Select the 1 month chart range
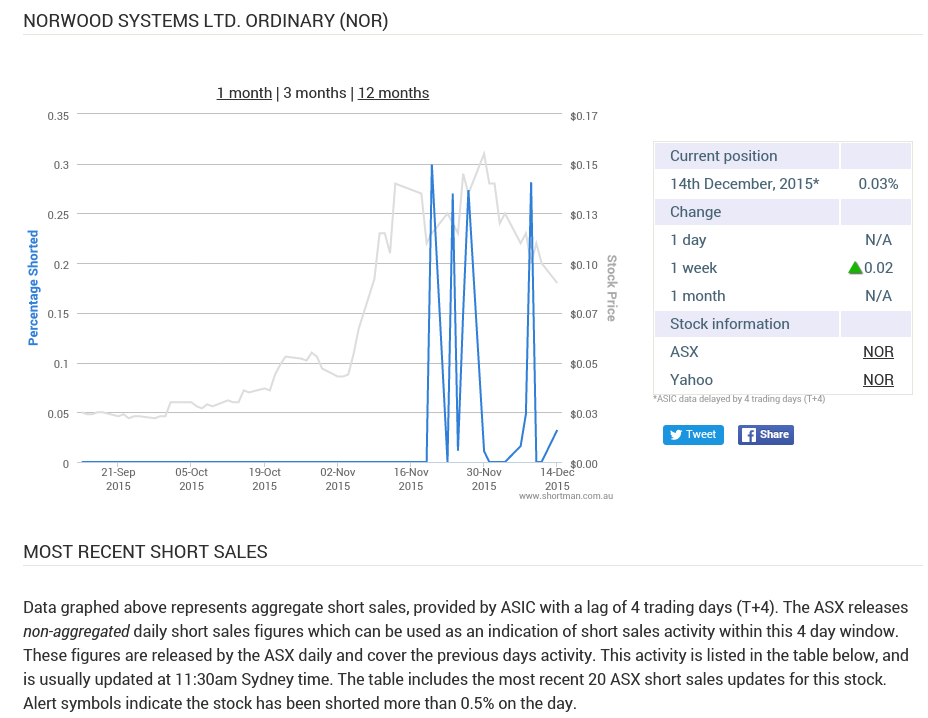Viewport: 928px width, 718px height. tap(244, 93)
